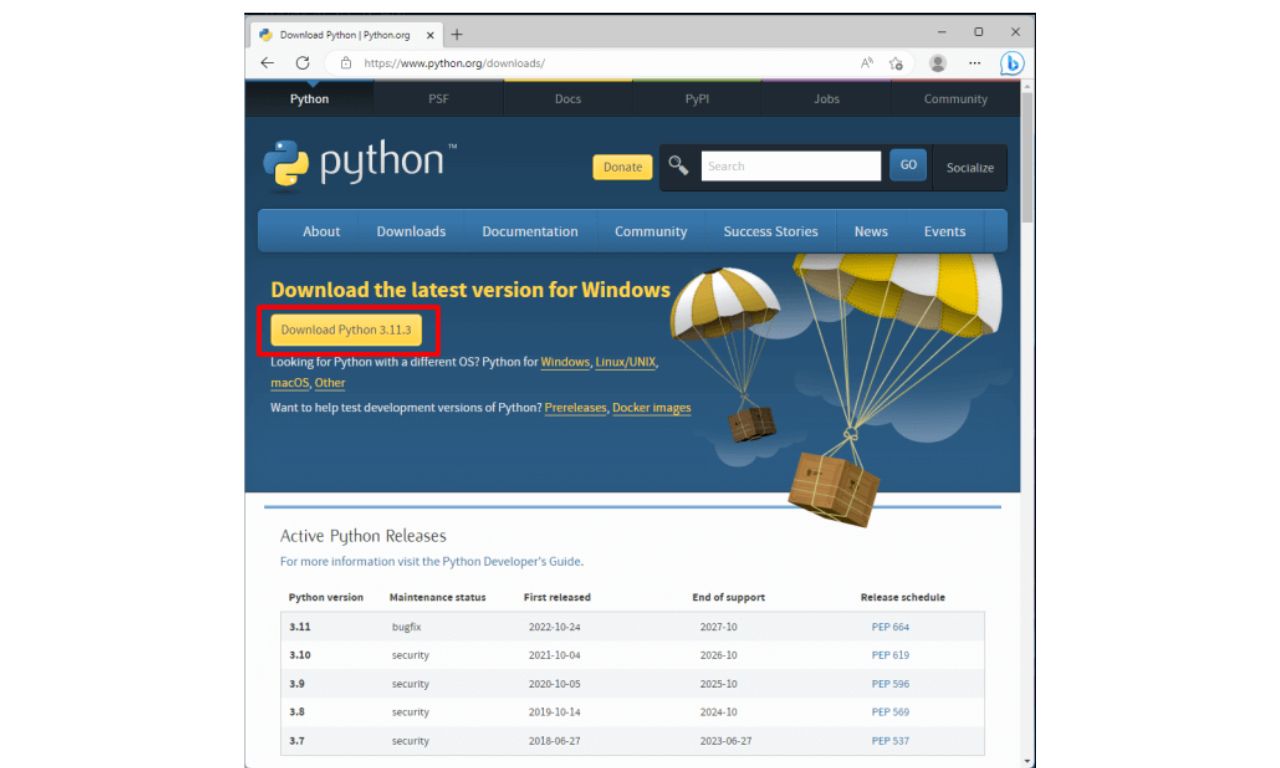The image size is (1280, 768).
Task: Launch the Bing sidebar icon
Action: [x=1013, y=63]
